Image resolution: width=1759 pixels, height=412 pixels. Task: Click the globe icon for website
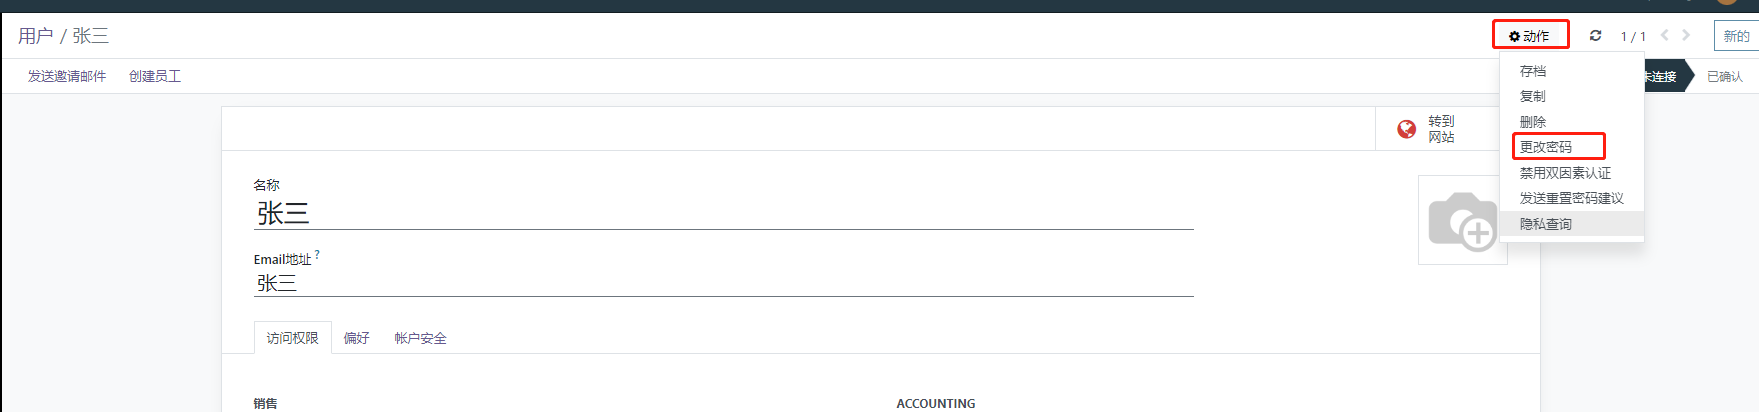(1406, 129)
